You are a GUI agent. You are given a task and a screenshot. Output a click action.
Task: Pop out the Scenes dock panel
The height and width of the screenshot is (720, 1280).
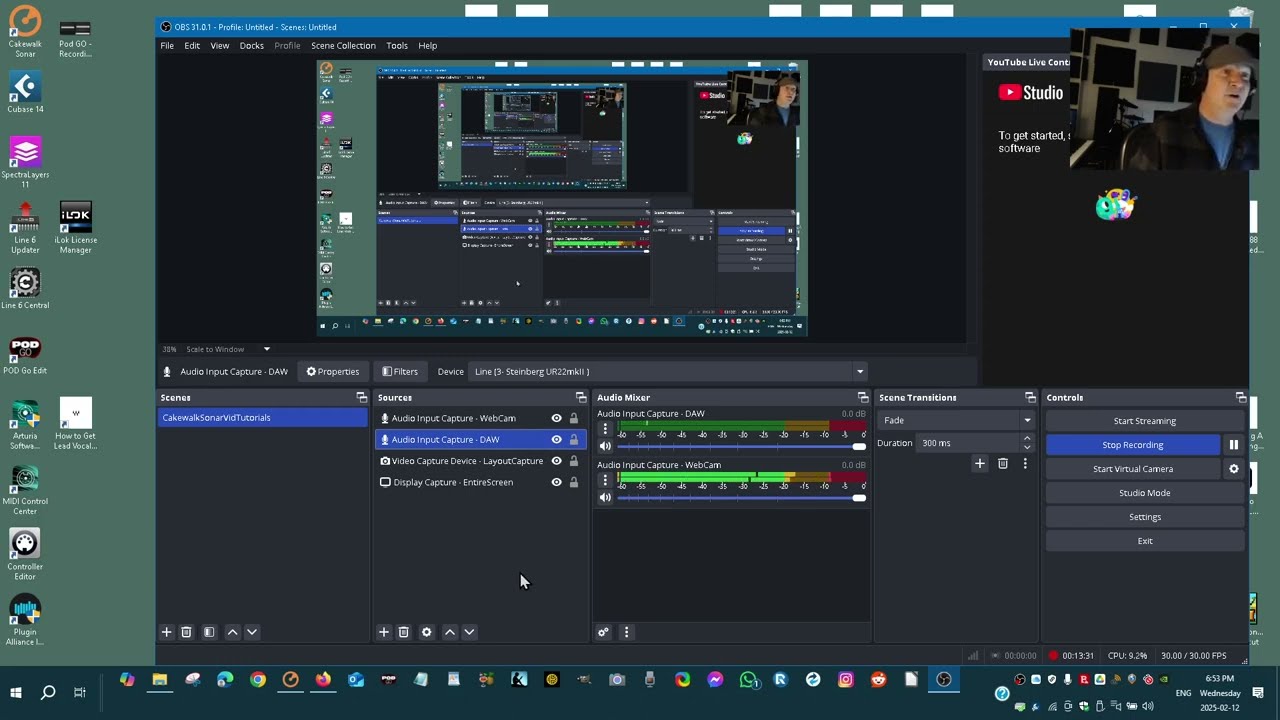(362, 398)
